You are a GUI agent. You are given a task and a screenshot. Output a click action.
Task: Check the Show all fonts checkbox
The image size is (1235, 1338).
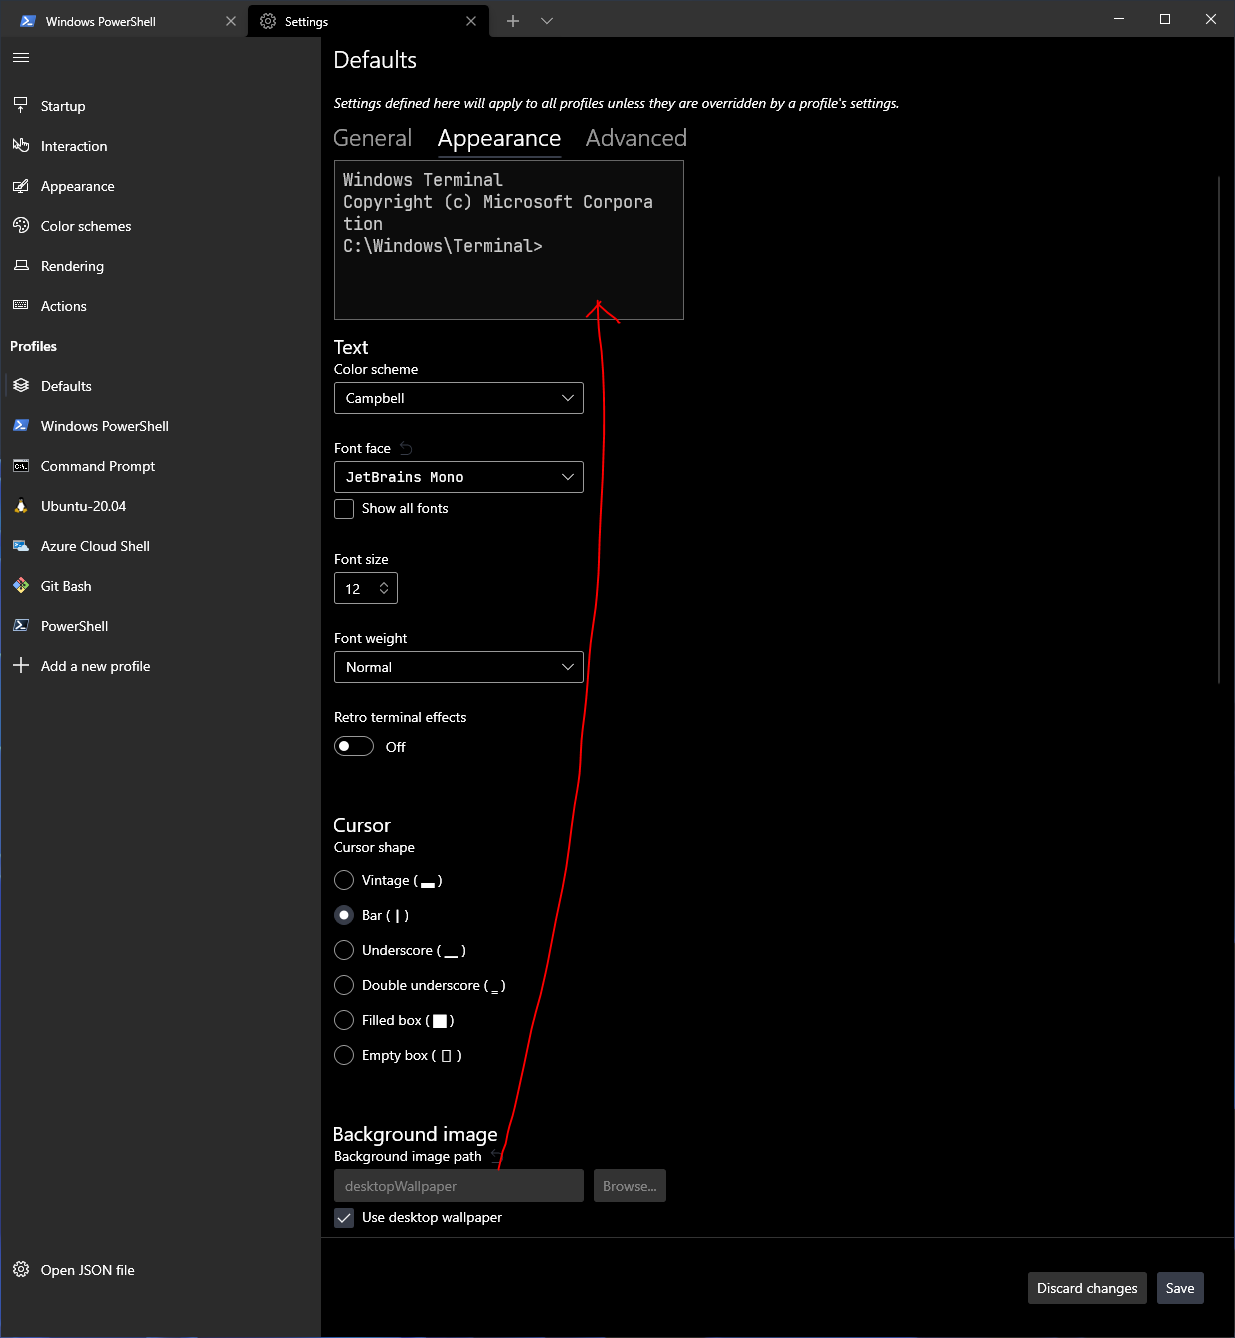click(x=344, y=508)
